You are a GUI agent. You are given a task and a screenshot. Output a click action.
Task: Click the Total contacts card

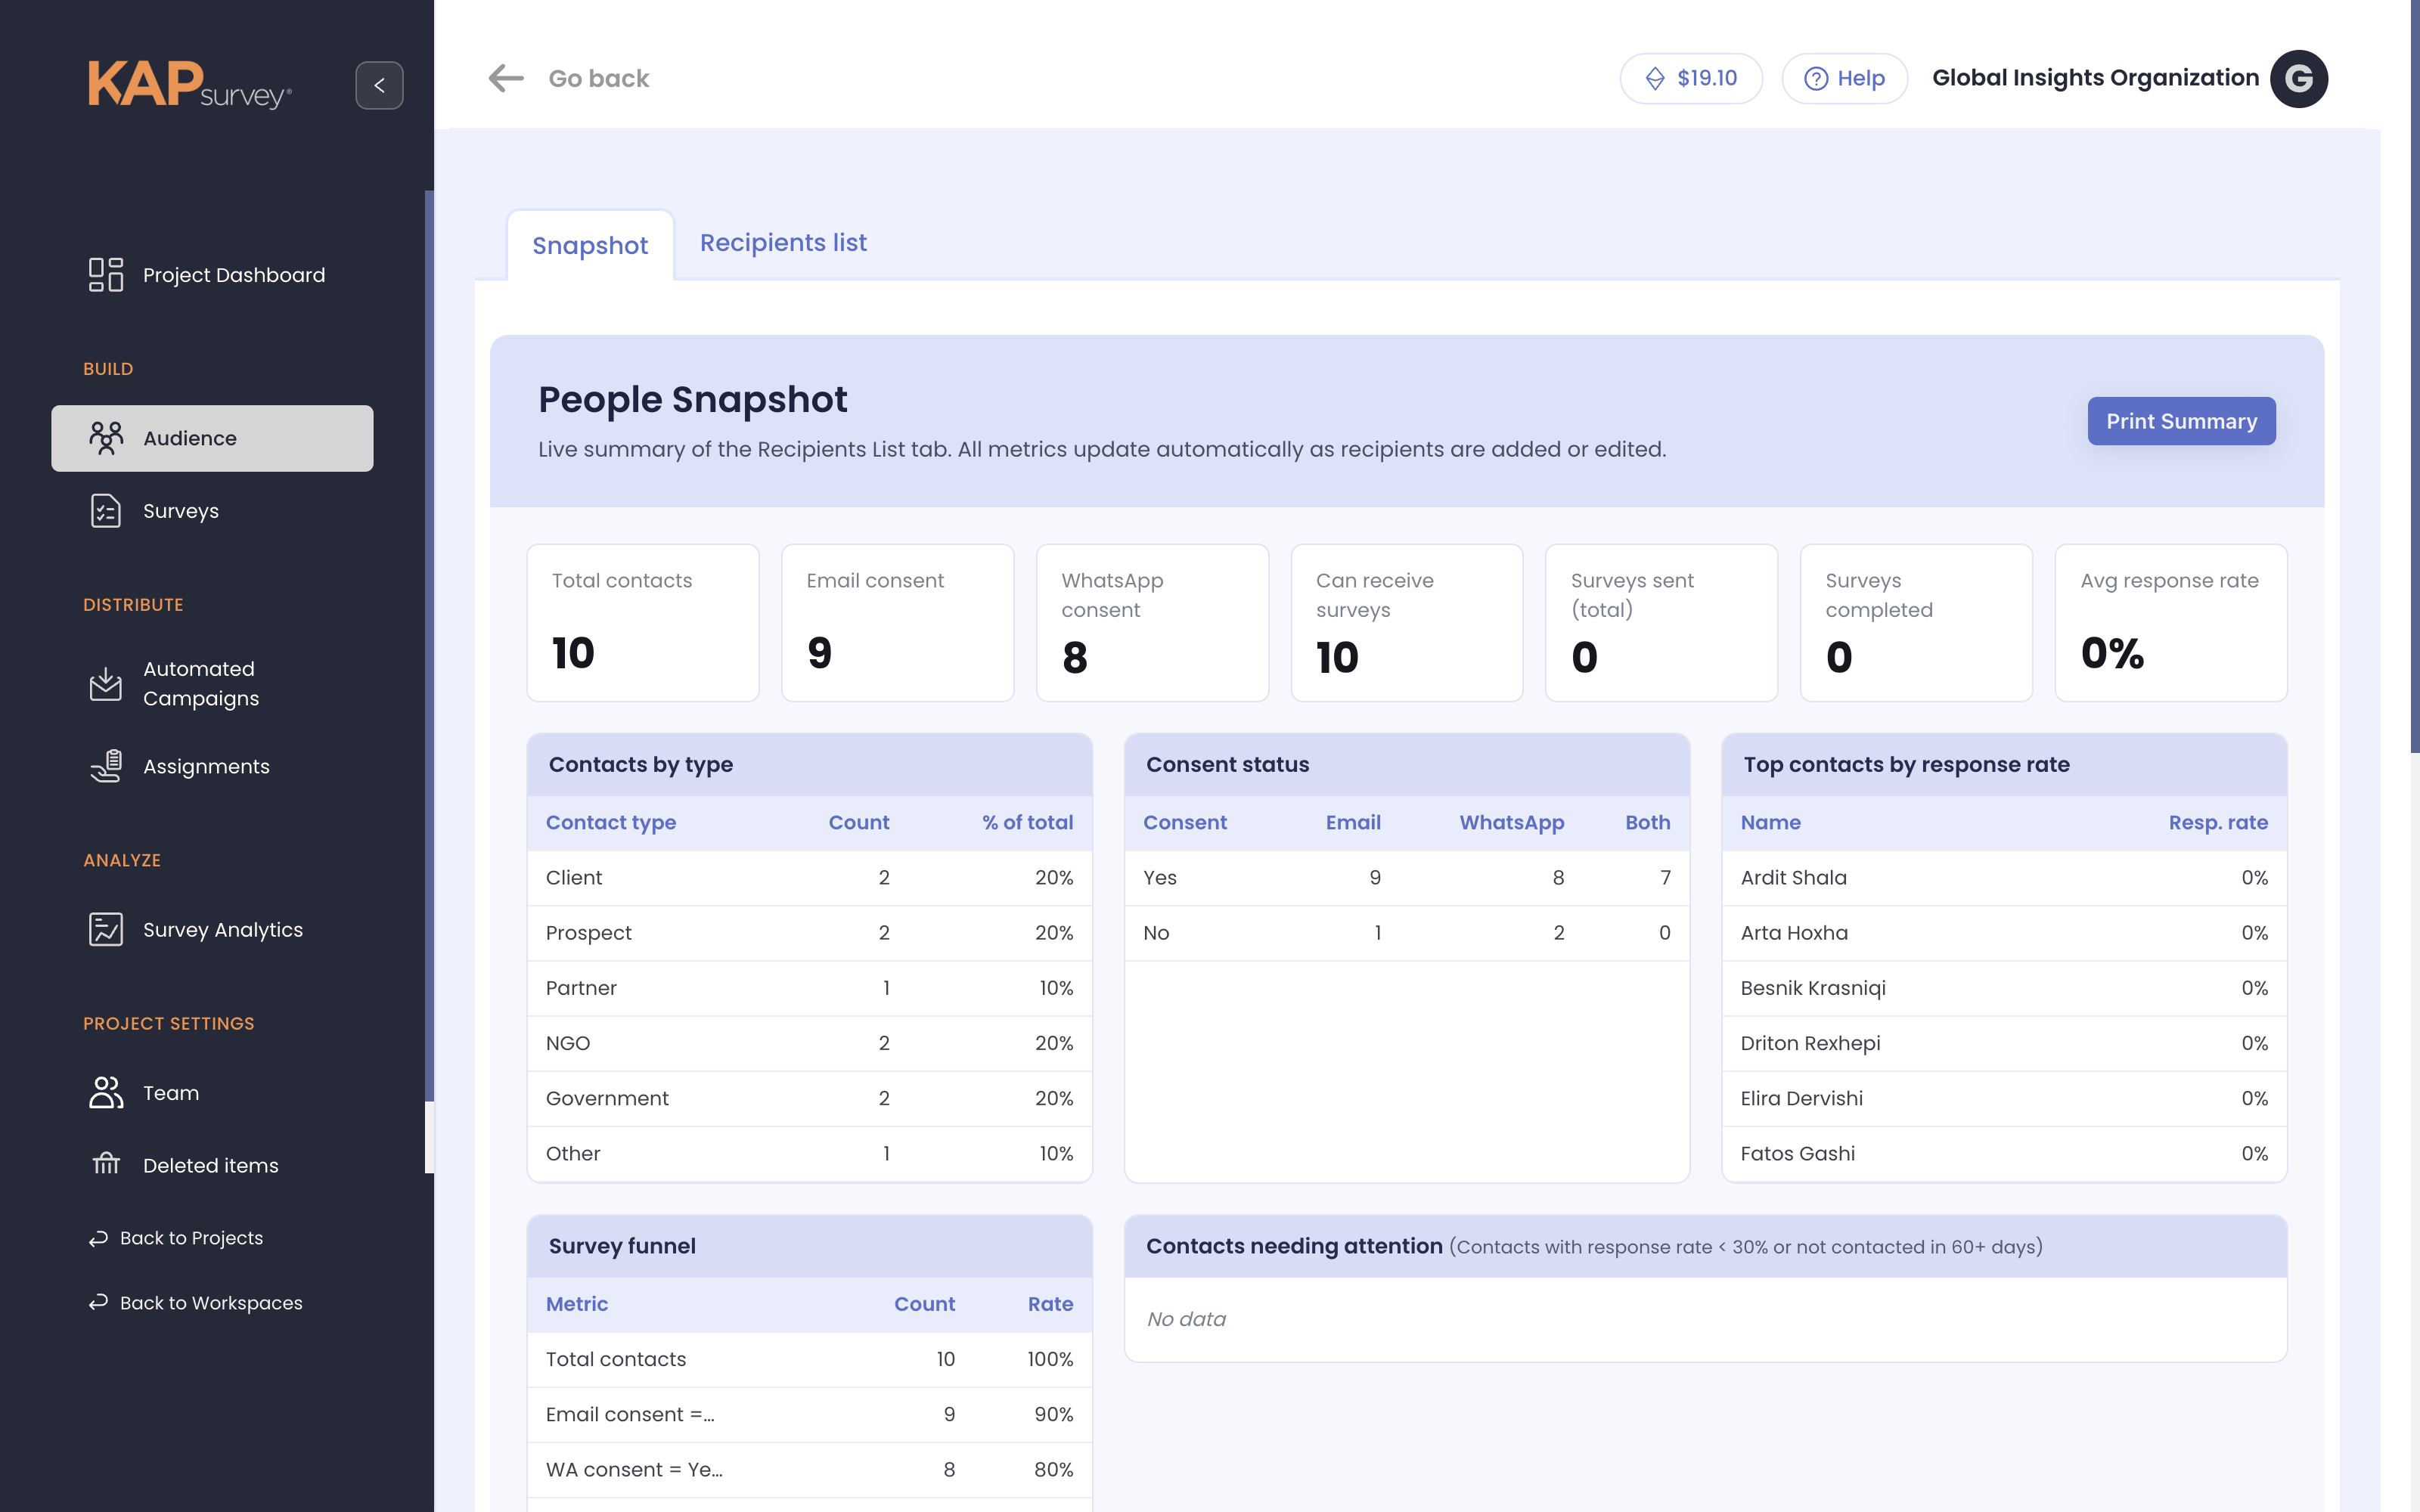coord(643,623)
